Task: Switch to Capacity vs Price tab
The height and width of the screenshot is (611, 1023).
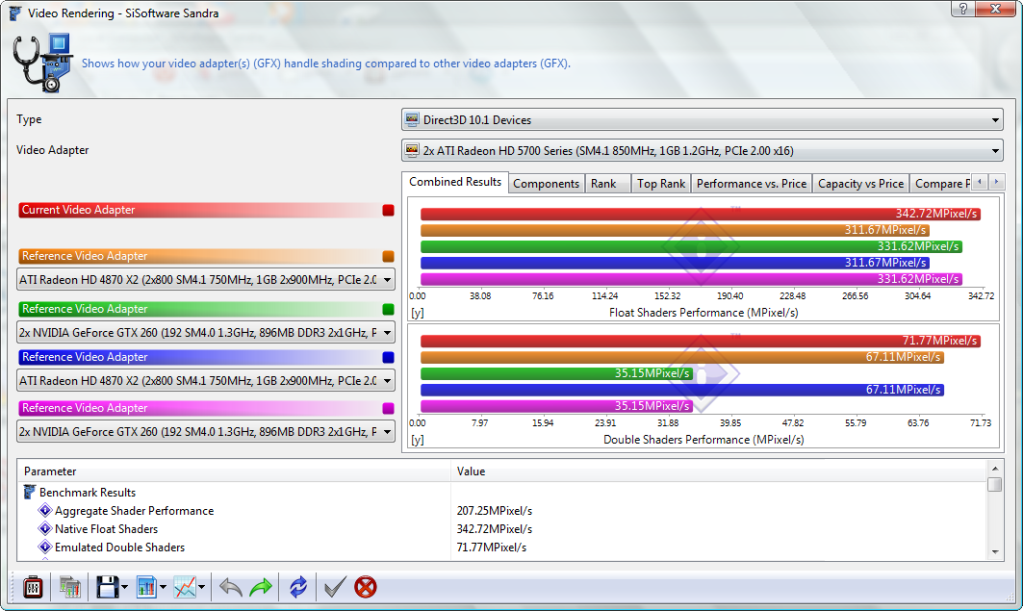Action: (x=861, y=184)
